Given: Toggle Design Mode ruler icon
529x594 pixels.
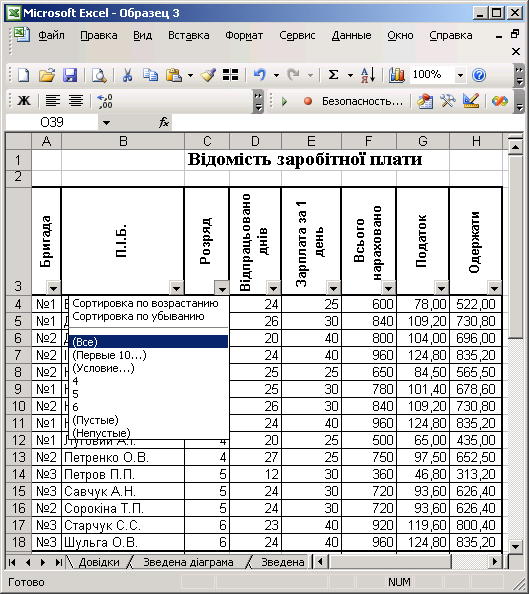Looking at the screenshot, I should point(471,101).
